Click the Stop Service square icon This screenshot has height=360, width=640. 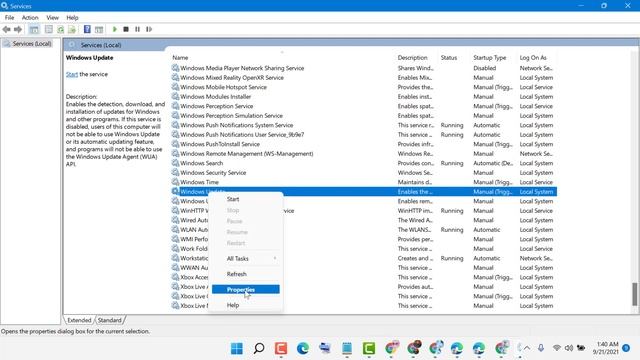pyautogui.click(x=126, y=29)
